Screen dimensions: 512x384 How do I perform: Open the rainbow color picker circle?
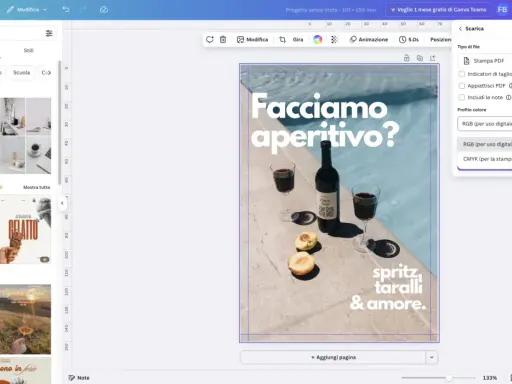tap(317, 39)
